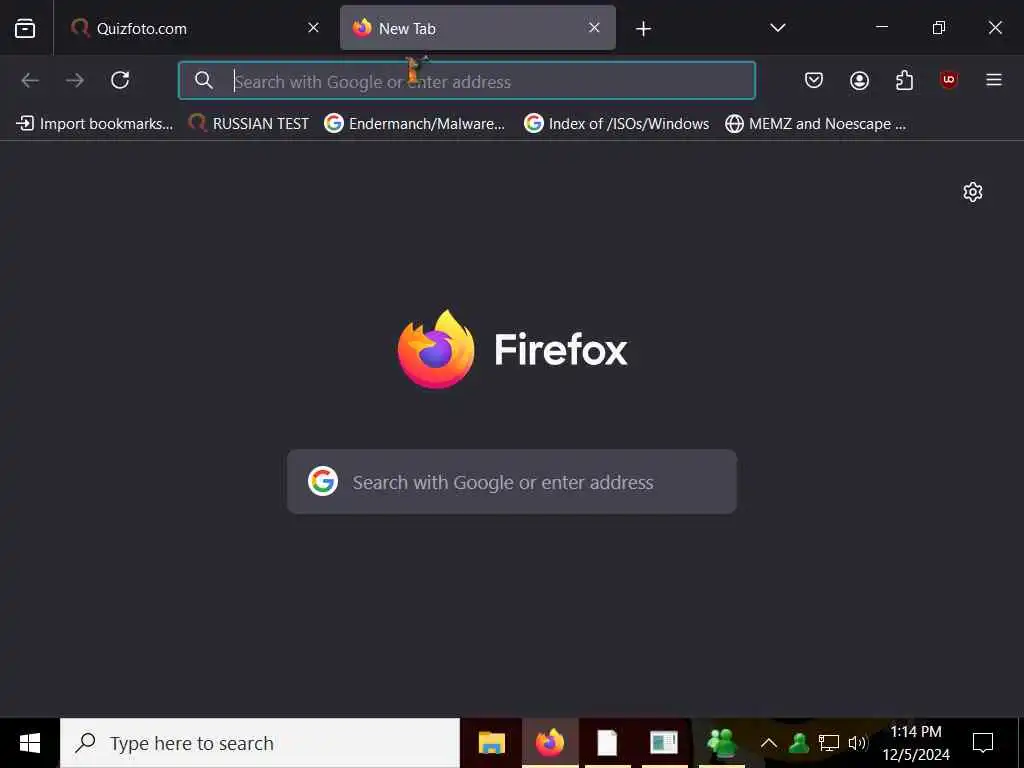Click the Firefox taskbar icon
The width and height of the screenshot is (1024, 768).
(x=550, y=743)
